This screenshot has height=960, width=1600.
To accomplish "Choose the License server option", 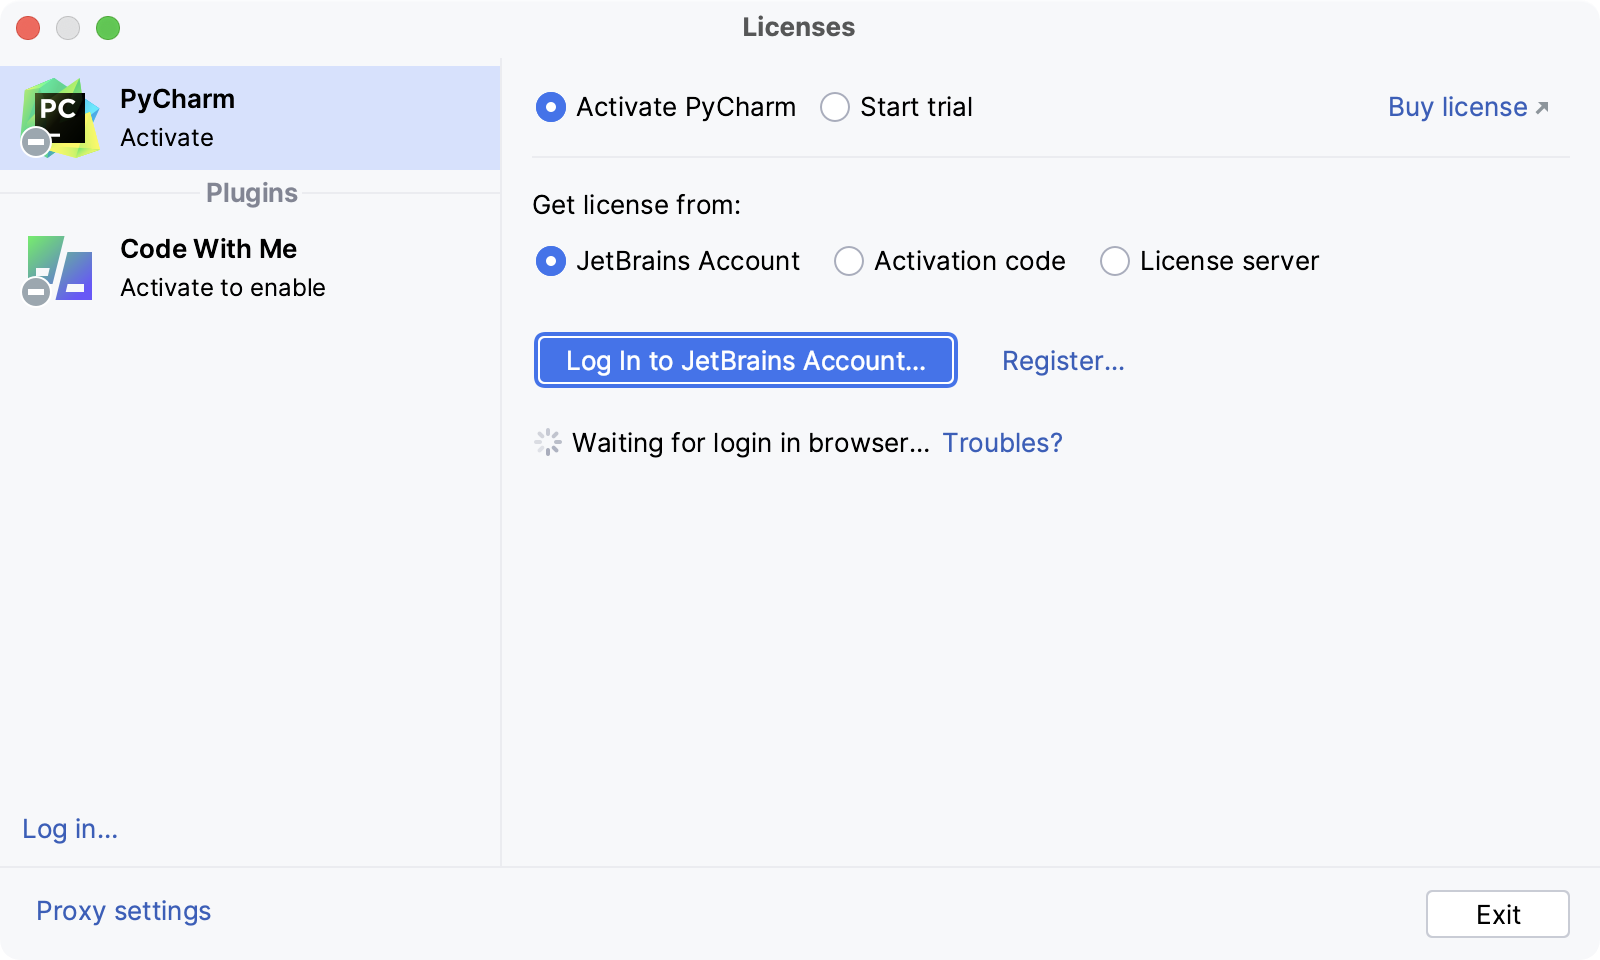I will pos(1114,261).
